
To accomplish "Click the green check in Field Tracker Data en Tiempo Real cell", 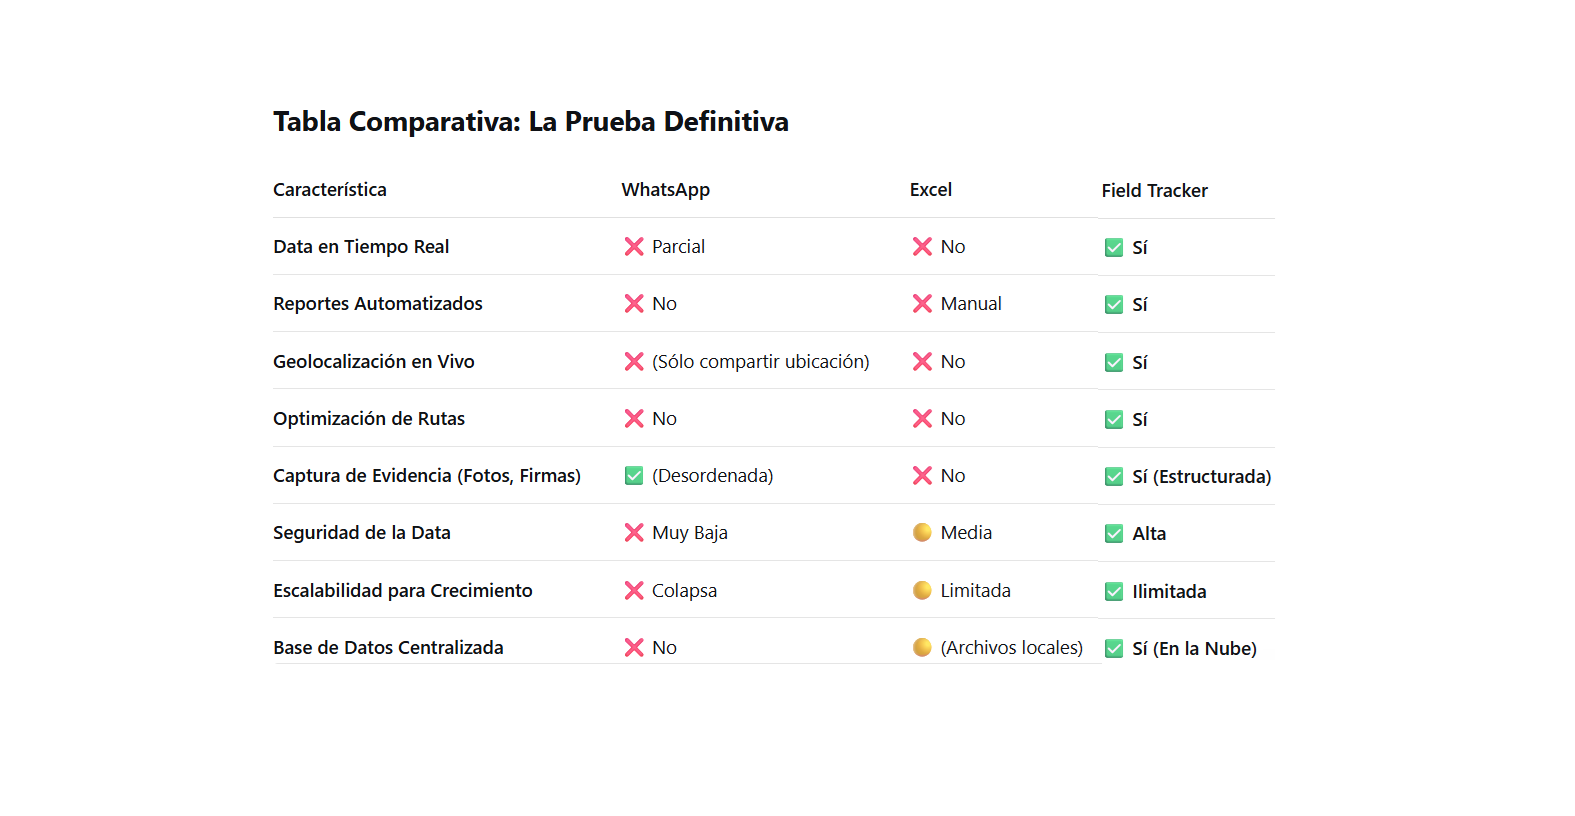I will [x=1114, y=248].
